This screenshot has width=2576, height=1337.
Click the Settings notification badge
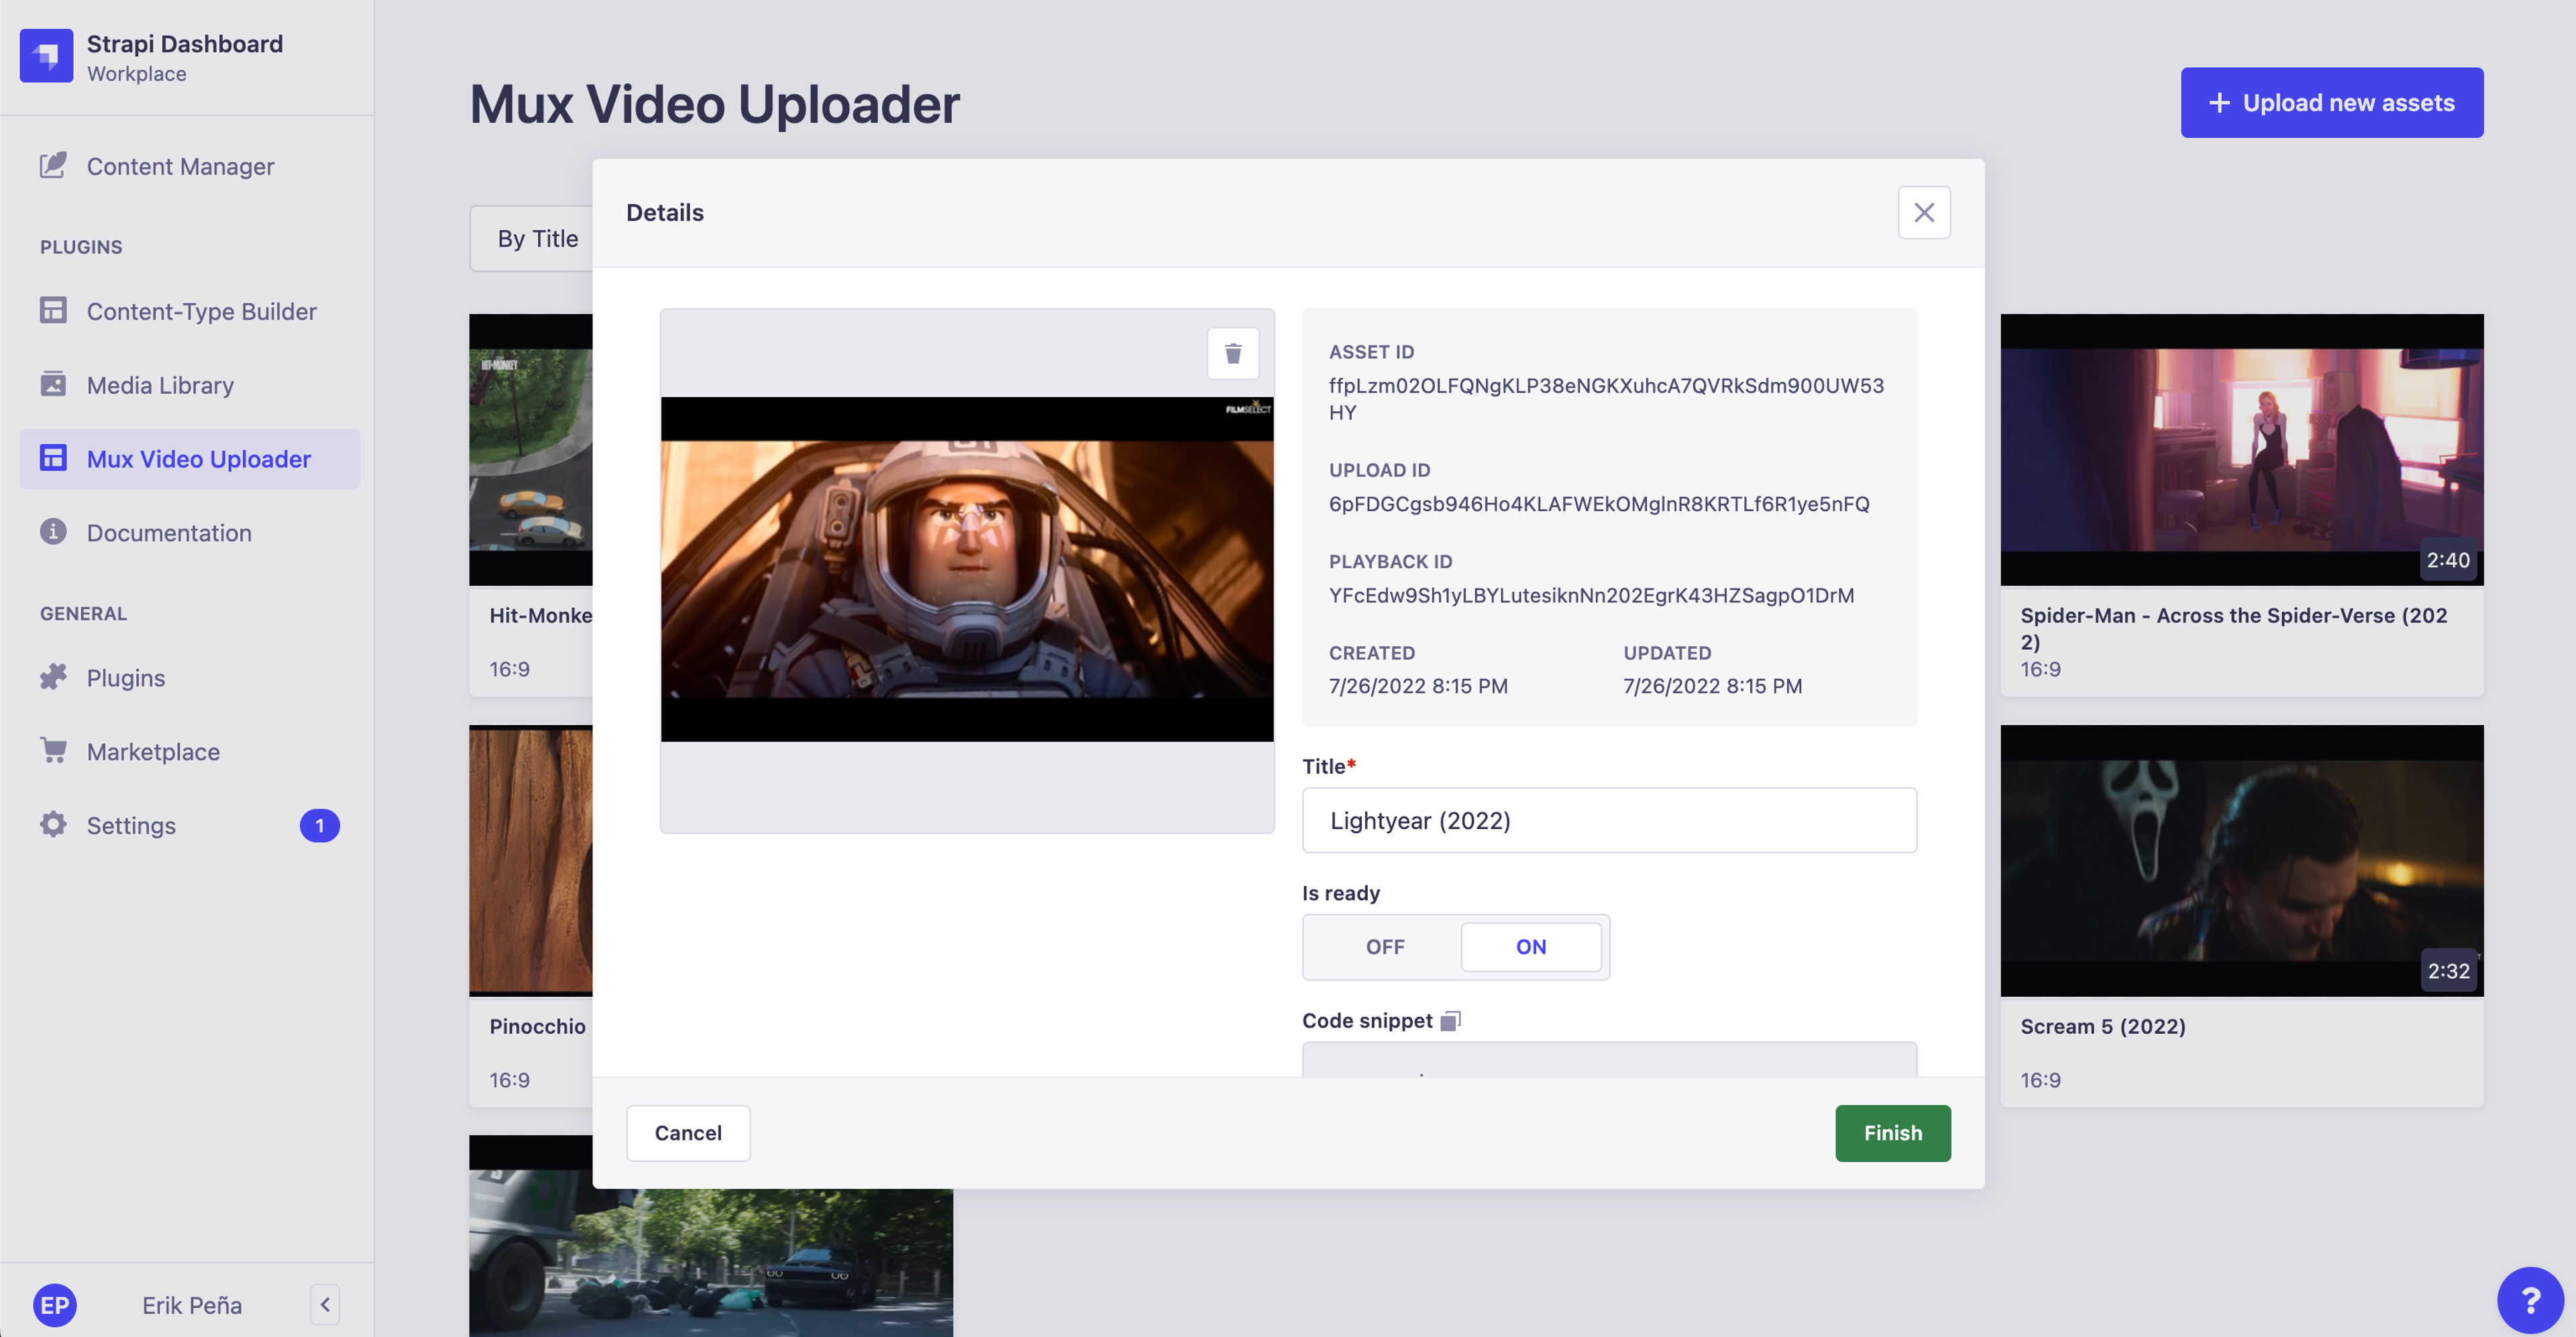coord(320,826)
